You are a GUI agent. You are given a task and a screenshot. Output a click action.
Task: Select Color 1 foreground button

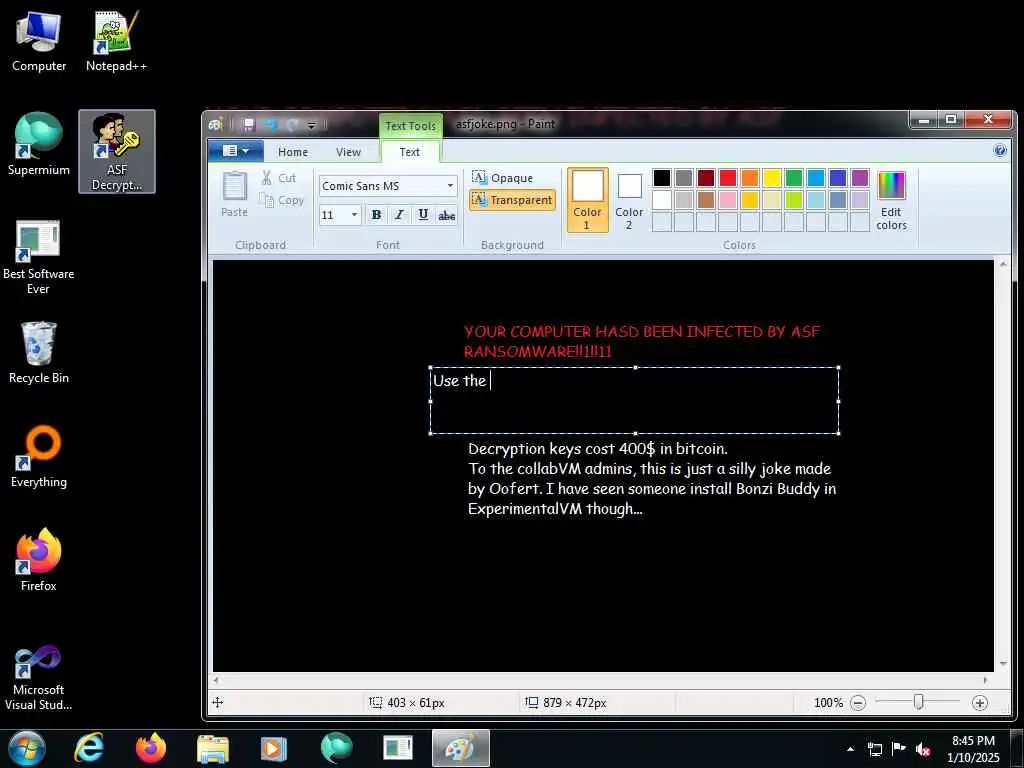587,200
